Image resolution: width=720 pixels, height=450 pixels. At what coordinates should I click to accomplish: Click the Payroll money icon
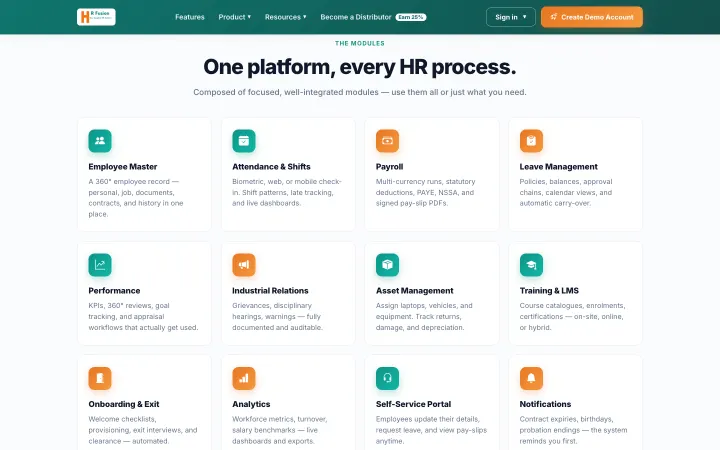coord(388,141)
